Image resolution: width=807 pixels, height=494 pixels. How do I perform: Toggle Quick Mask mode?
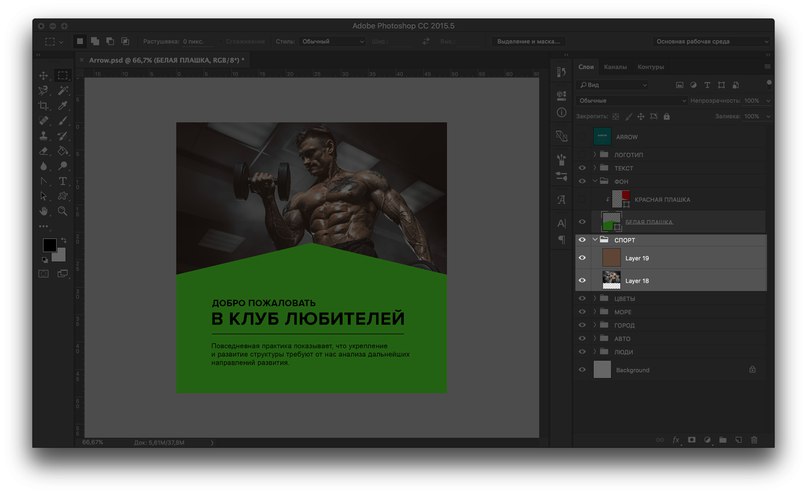point(44,274)
